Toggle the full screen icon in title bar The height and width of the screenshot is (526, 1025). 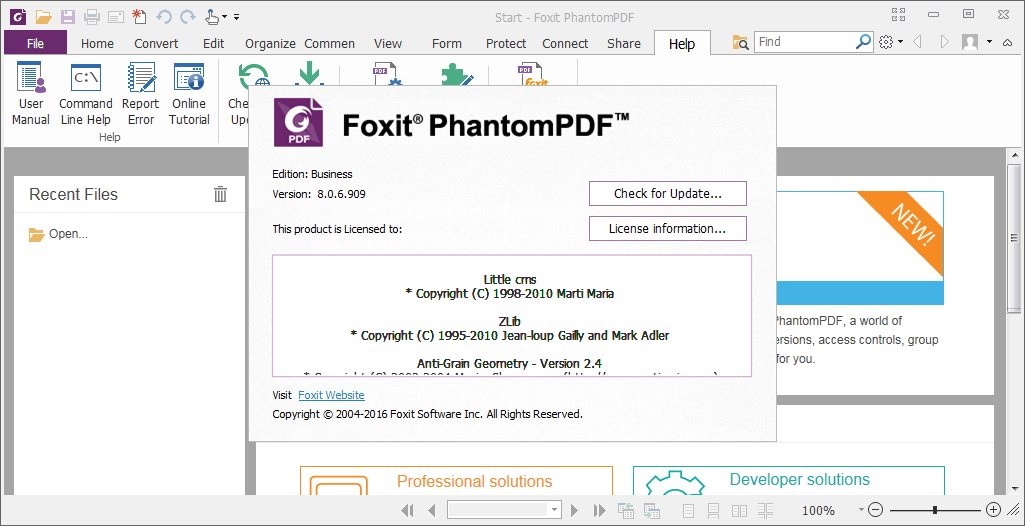coord(898,14)
